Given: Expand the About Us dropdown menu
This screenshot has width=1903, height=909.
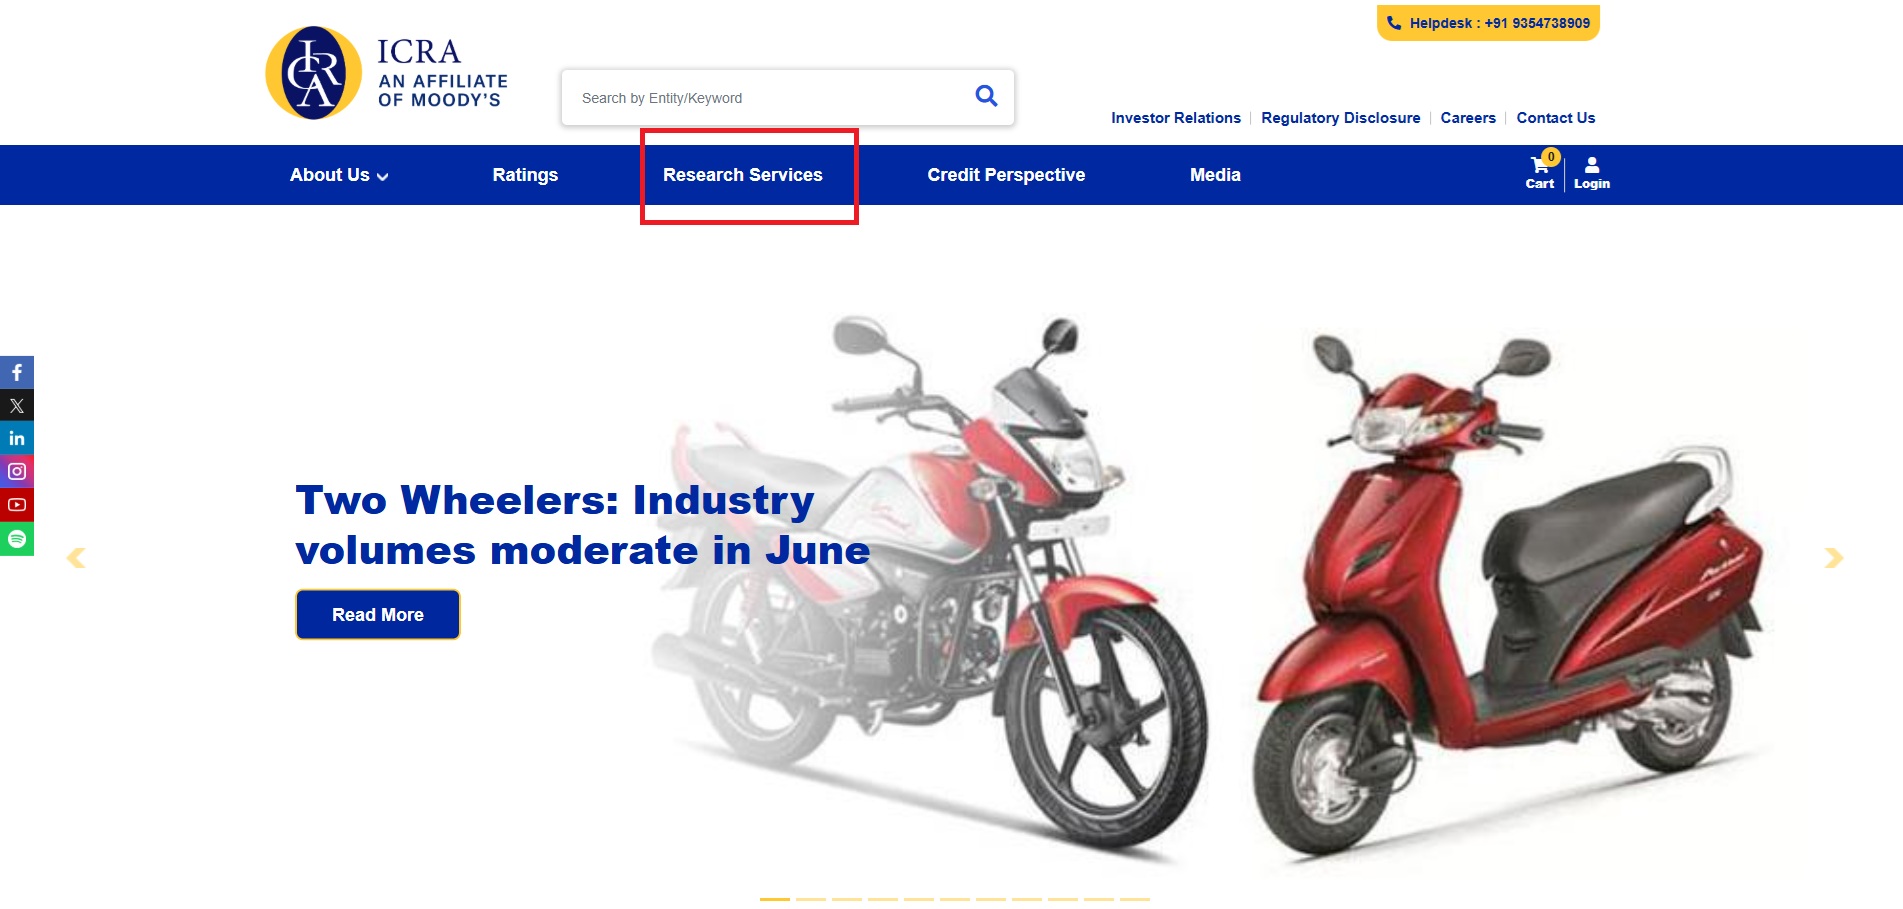Looking at the screenshot, I should (339, 175).
